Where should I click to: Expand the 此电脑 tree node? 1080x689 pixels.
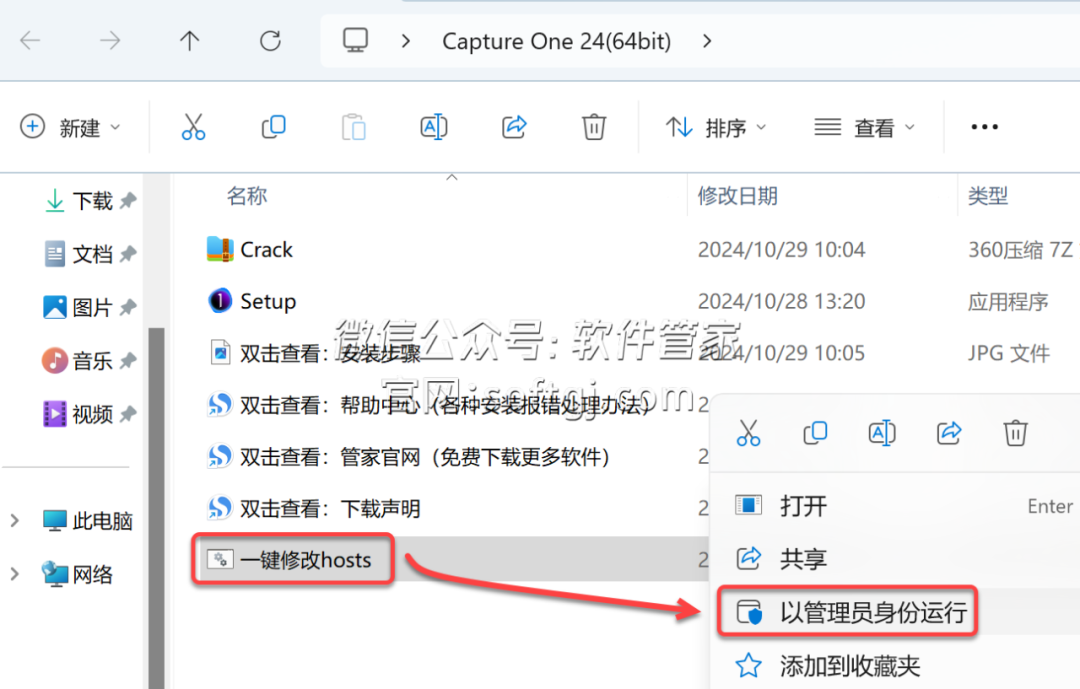click(x=14, y=521)
